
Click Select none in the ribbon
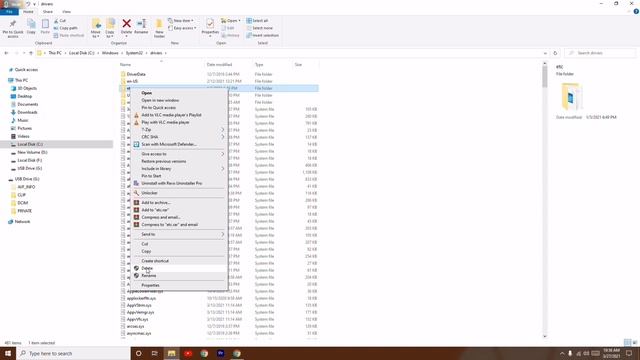pos(259,28)
